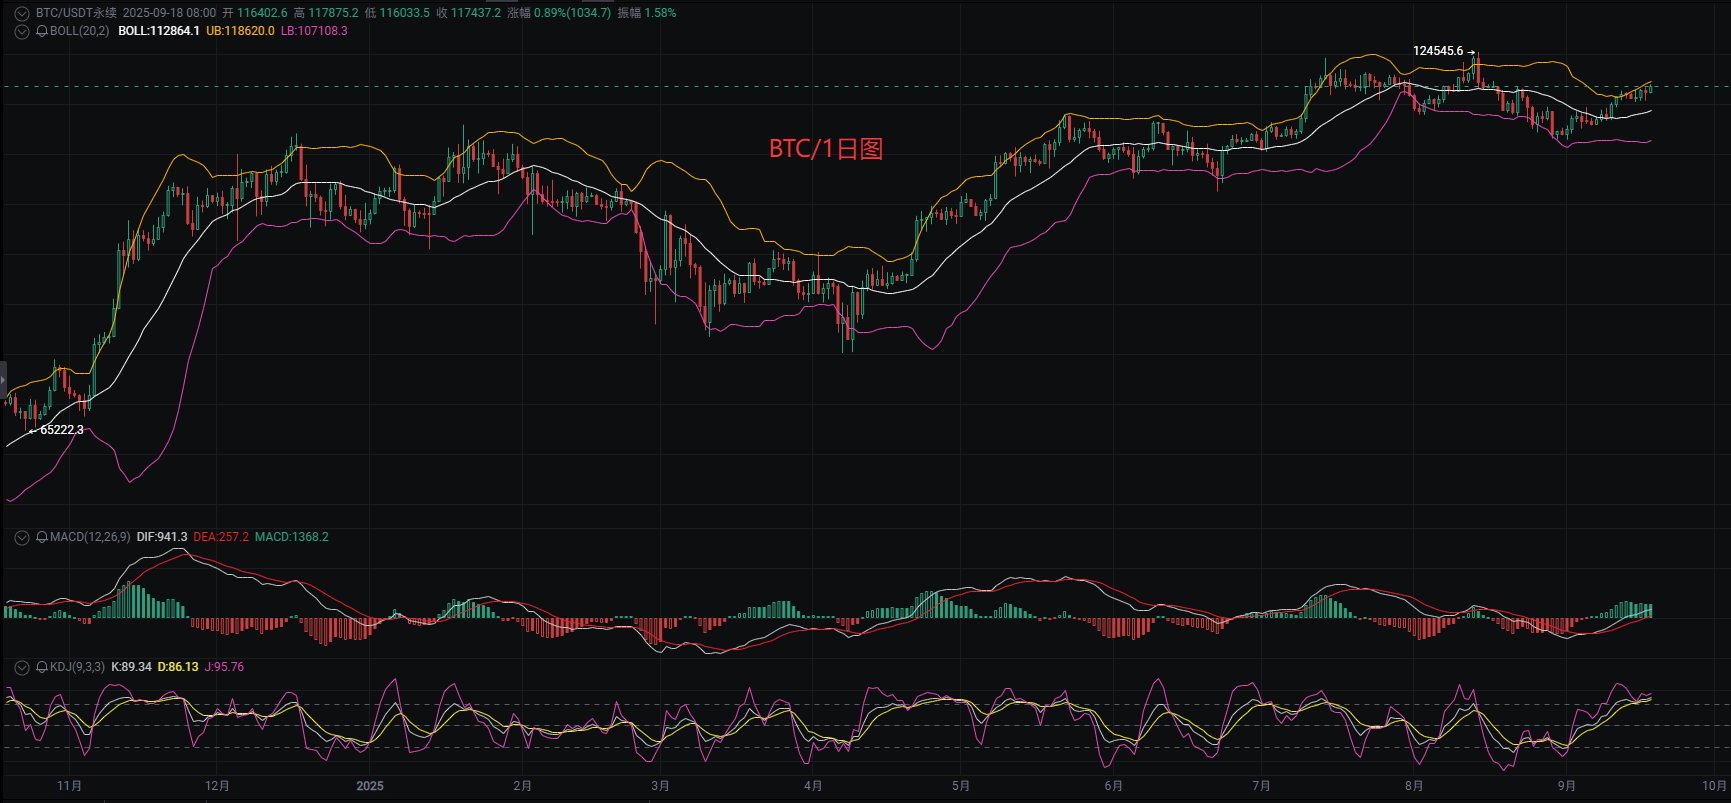Click the 7月 time axis label
Screen dimensions: 1731x803
(x=1261, y=786)
